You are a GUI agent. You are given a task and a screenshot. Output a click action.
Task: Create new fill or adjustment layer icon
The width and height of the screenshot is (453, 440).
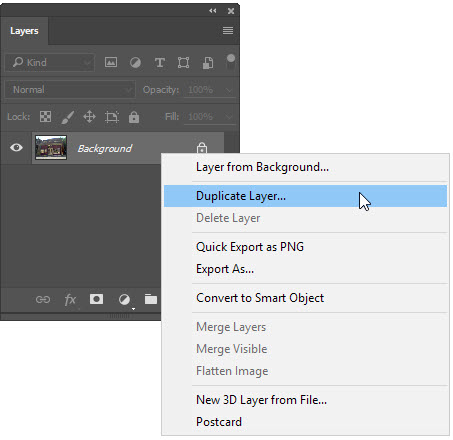(x=124, y=300)
